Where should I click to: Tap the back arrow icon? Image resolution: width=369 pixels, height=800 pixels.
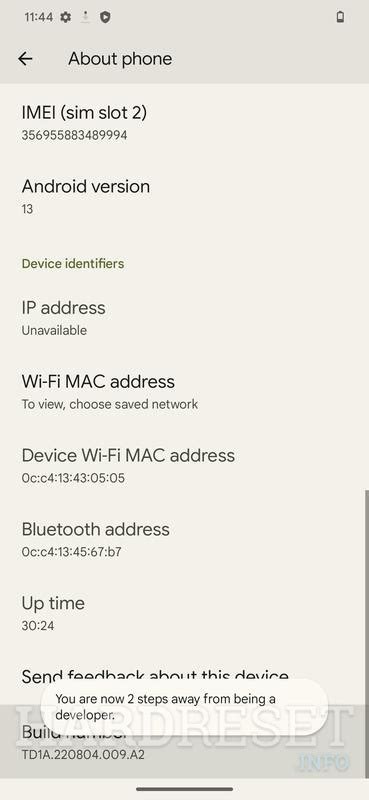click(x=25, y=59)
